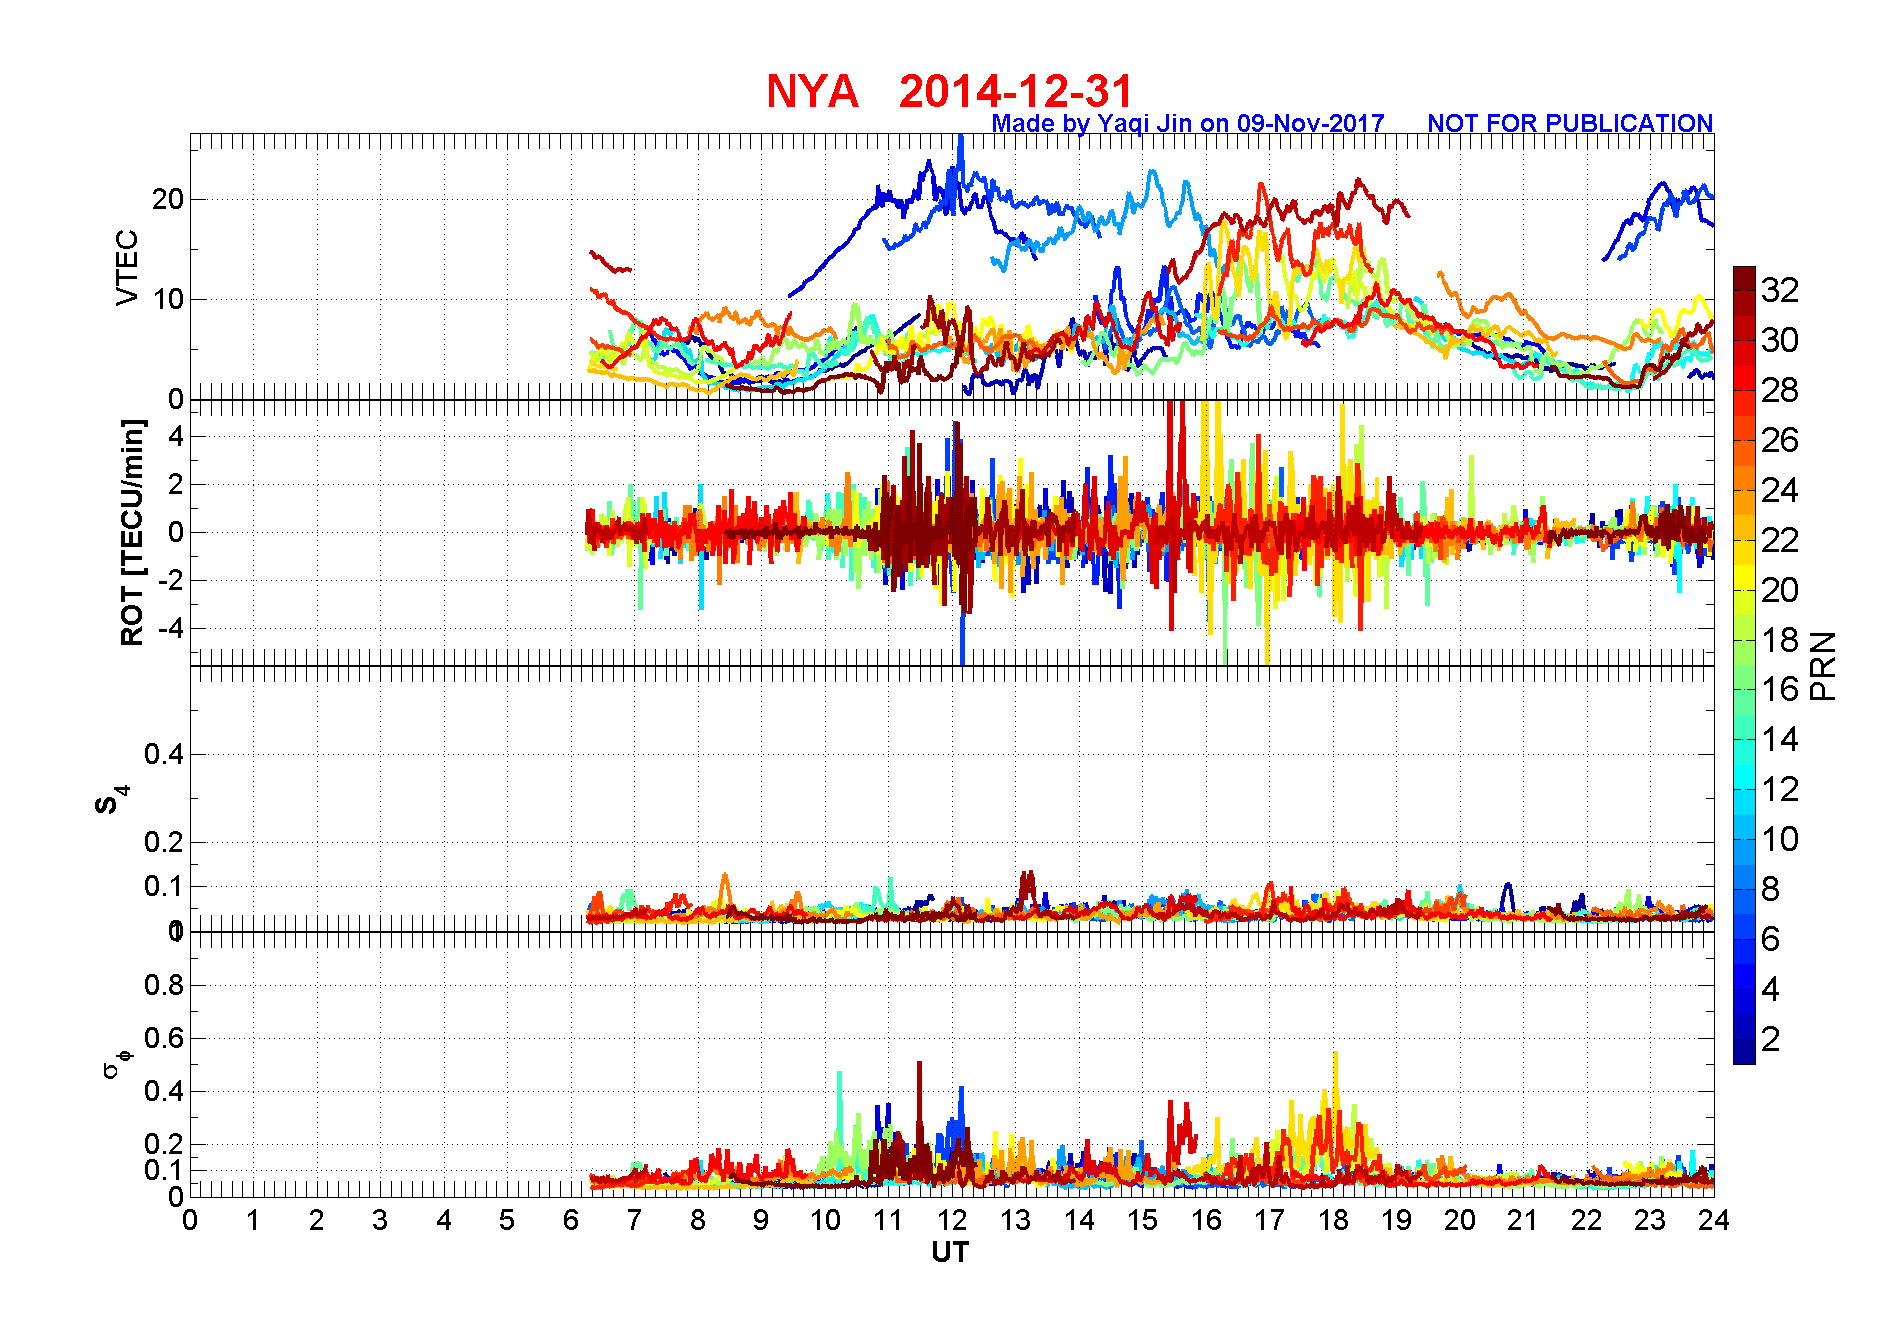The image size is (1904, 1330).
Task: Click colorbar tick label 28
Action: point(1780,390)
